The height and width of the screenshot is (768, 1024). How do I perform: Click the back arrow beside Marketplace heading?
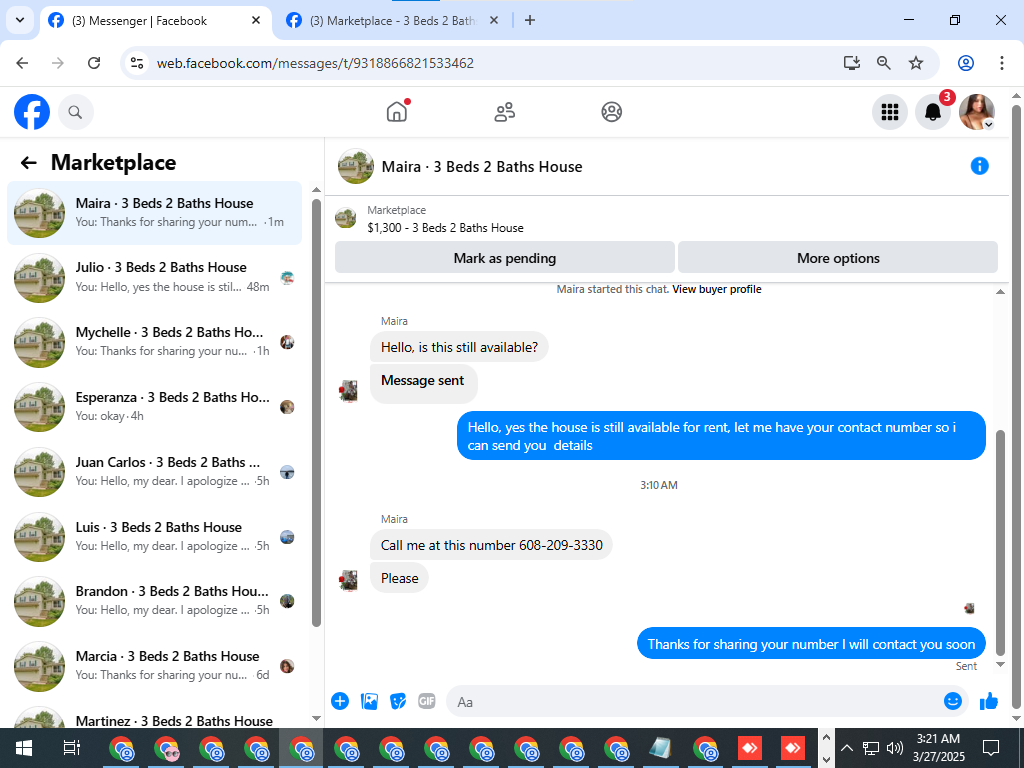pyautogui.click(x=28, y=163)
